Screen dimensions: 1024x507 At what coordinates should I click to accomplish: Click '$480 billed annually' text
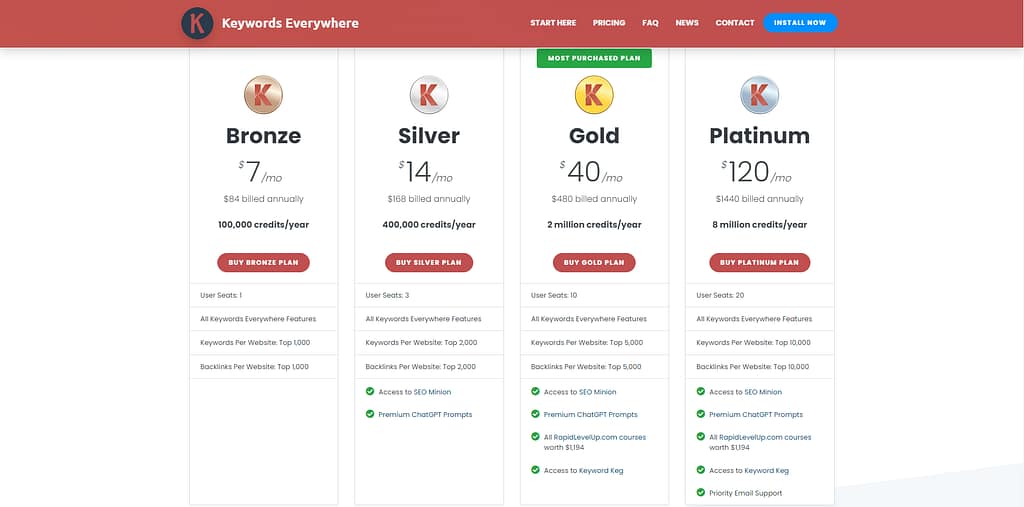click(x=594, y=199)
